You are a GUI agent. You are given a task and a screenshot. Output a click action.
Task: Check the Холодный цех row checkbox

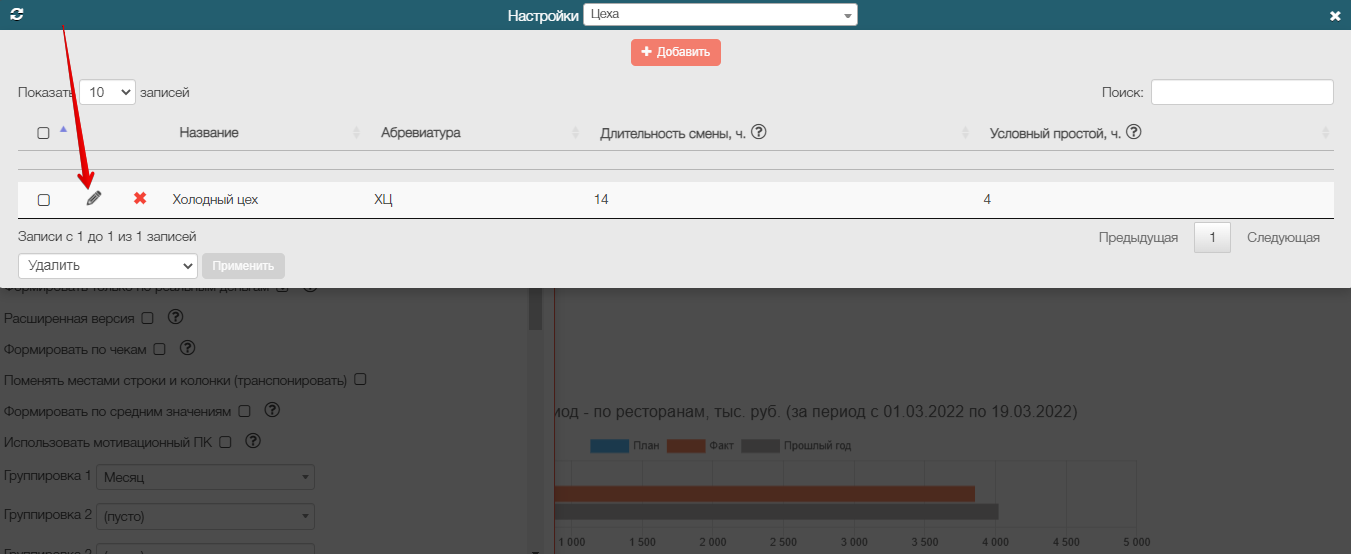click(43, 200)
